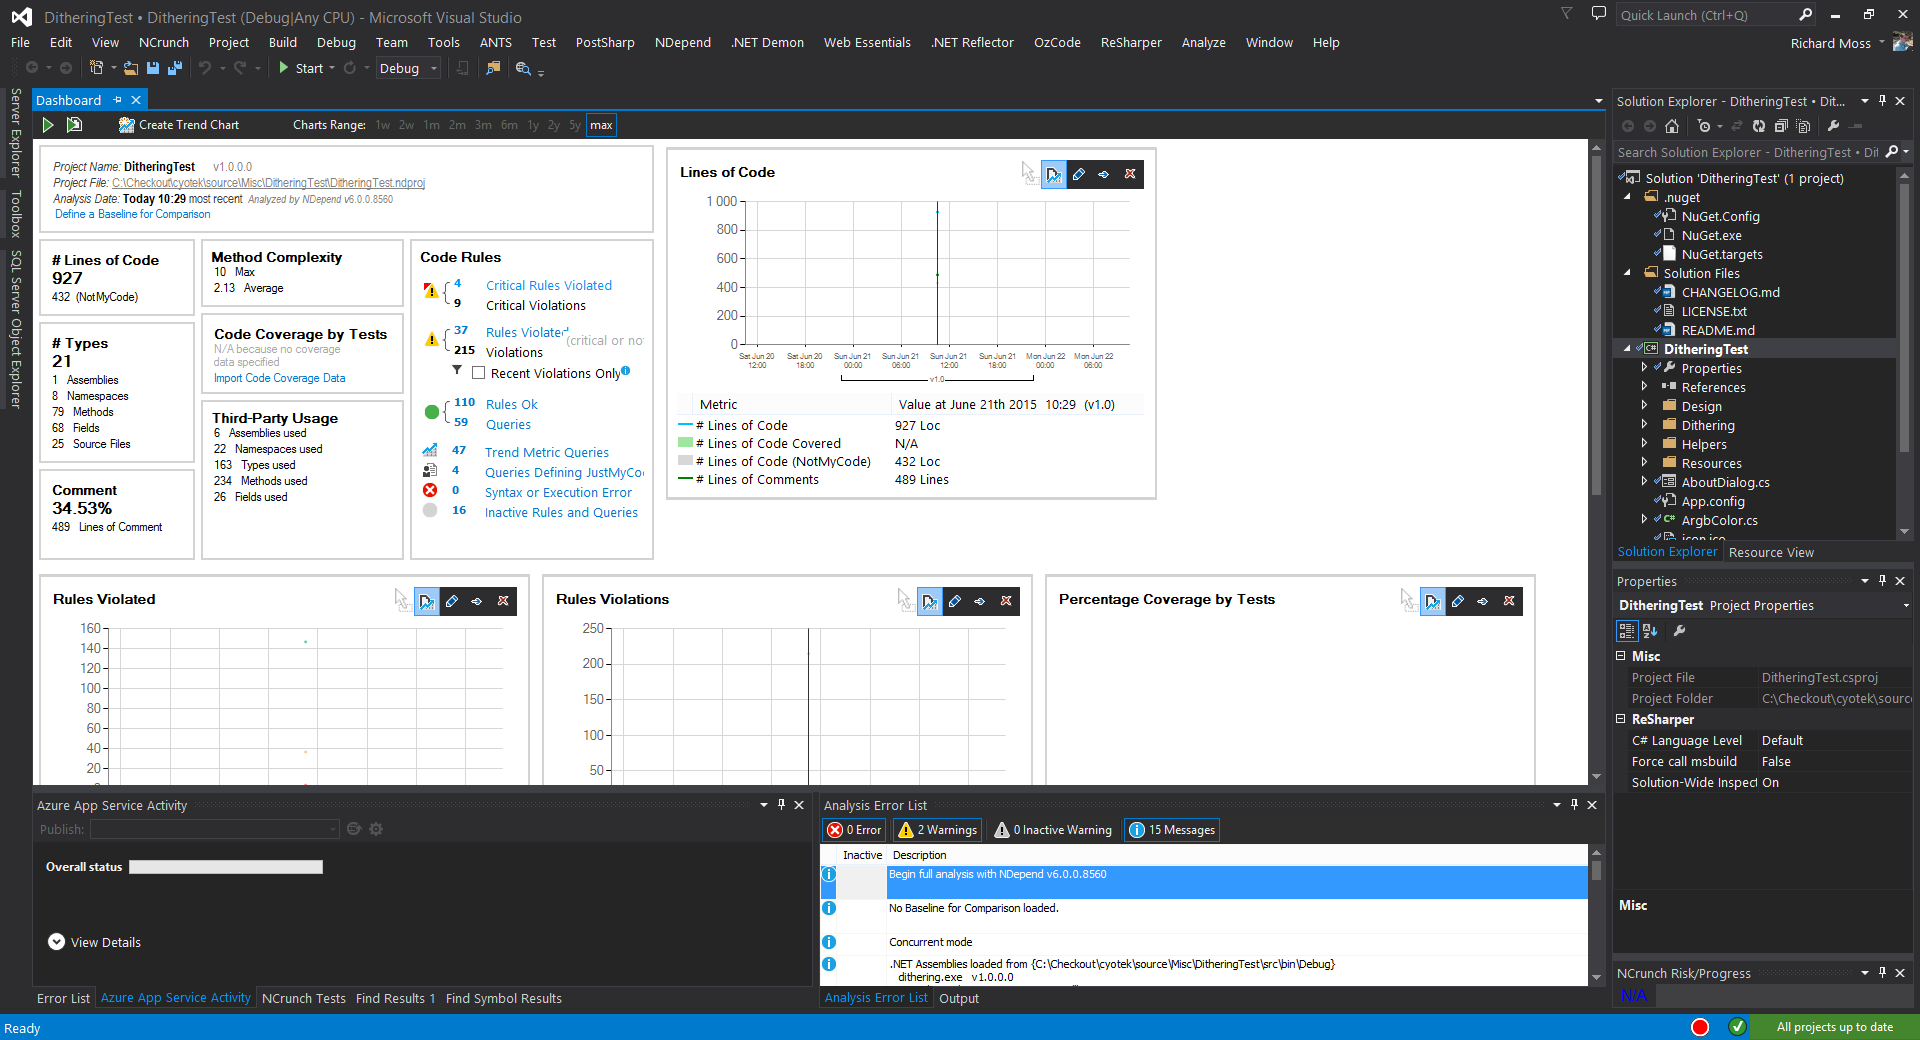Check the Recent Violations Only checkbox
Viewport: 1920px width, 1040px height.
click(x=479, y=372)
